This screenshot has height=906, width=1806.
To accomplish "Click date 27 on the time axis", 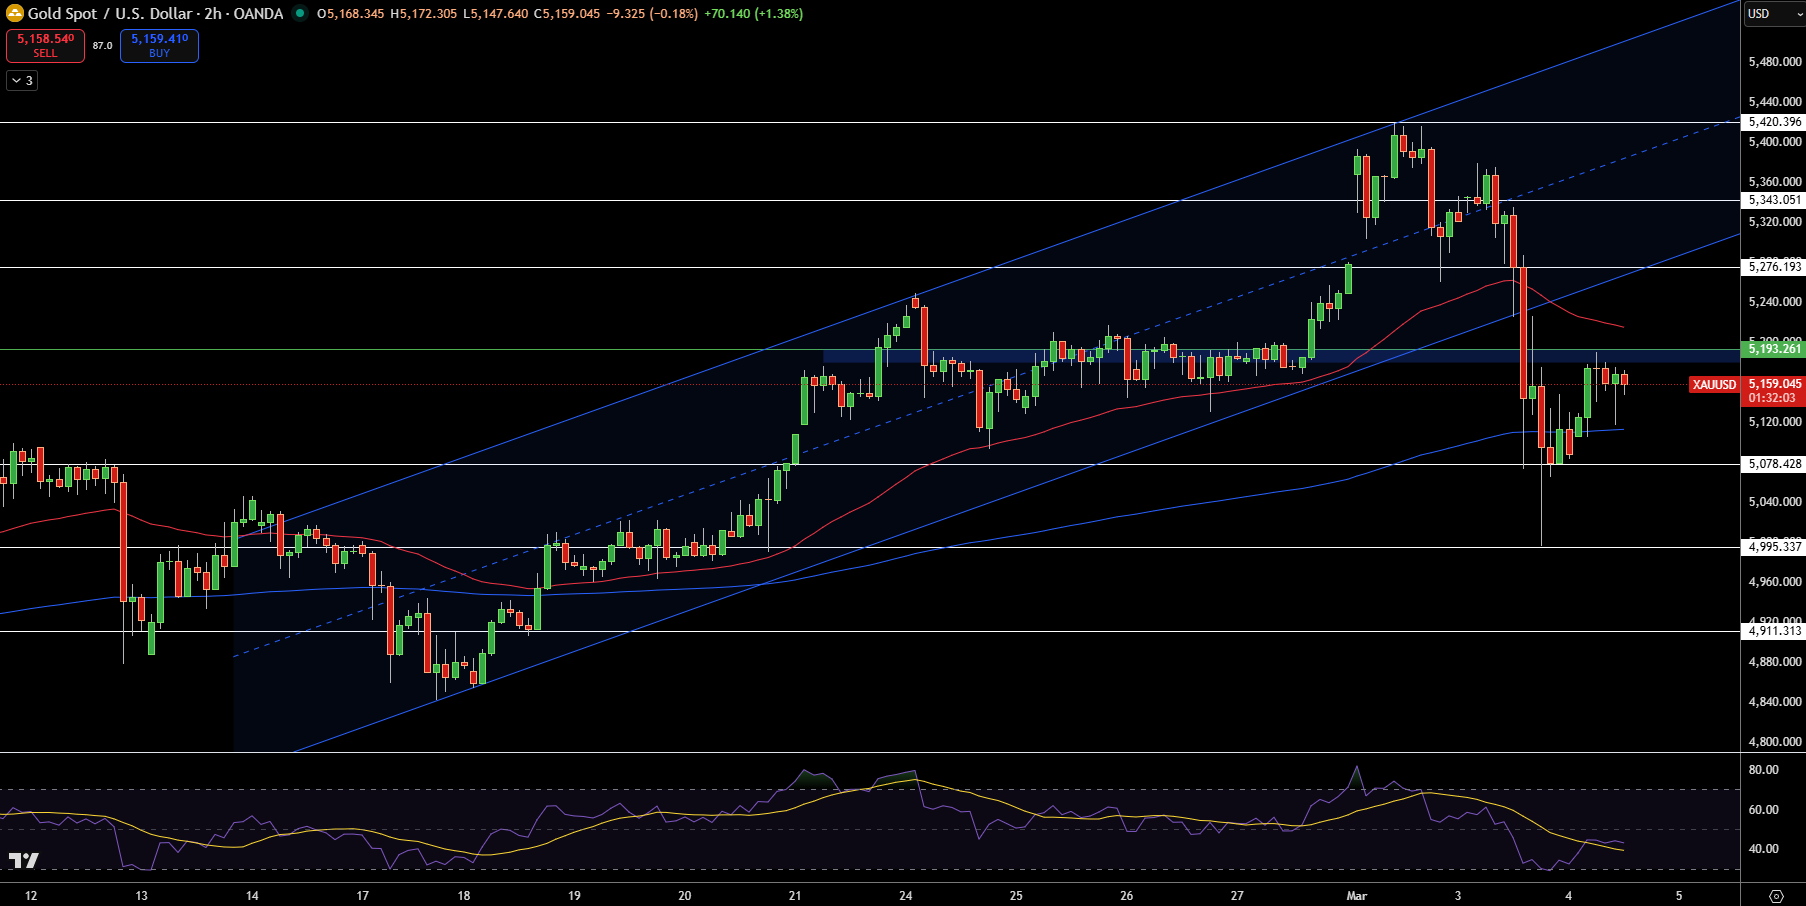I will pos(1237,896).
